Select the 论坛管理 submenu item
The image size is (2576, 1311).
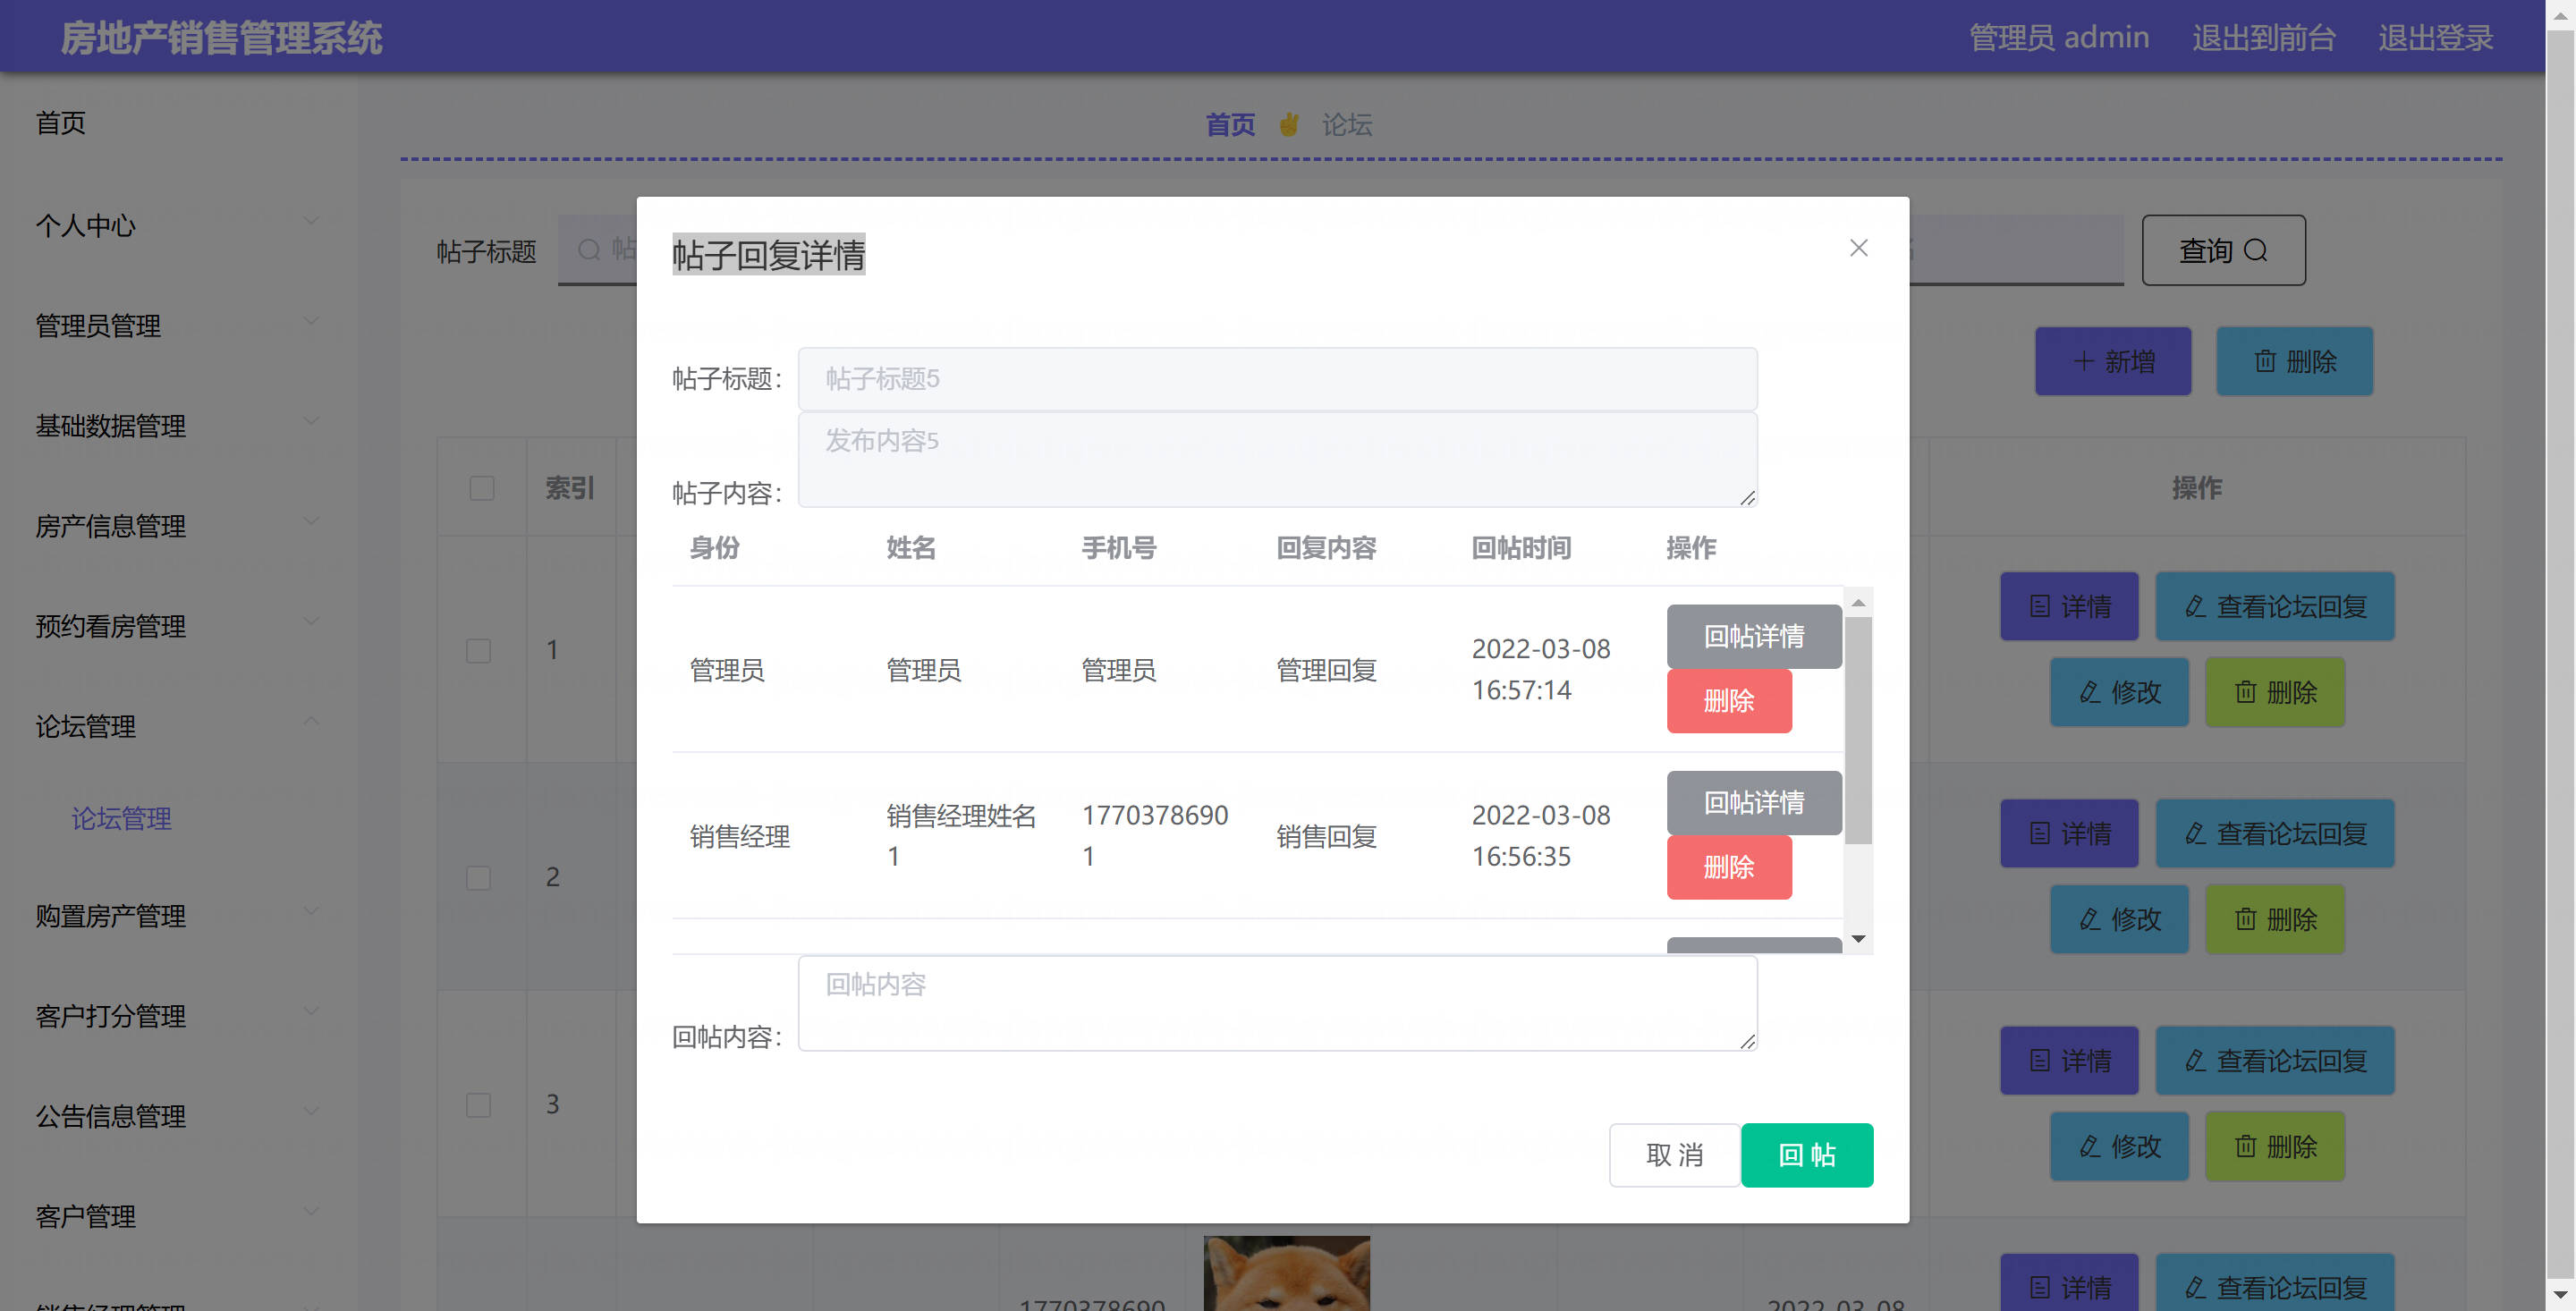click(121, 819)
